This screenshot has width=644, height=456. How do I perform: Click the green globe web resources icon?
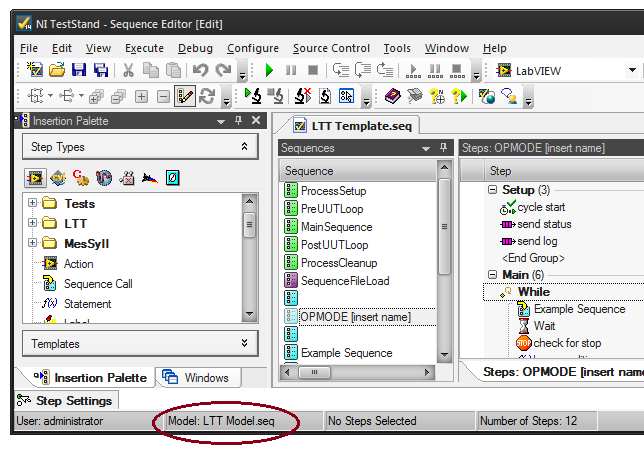pyautogui.click(x=487, y=97)
